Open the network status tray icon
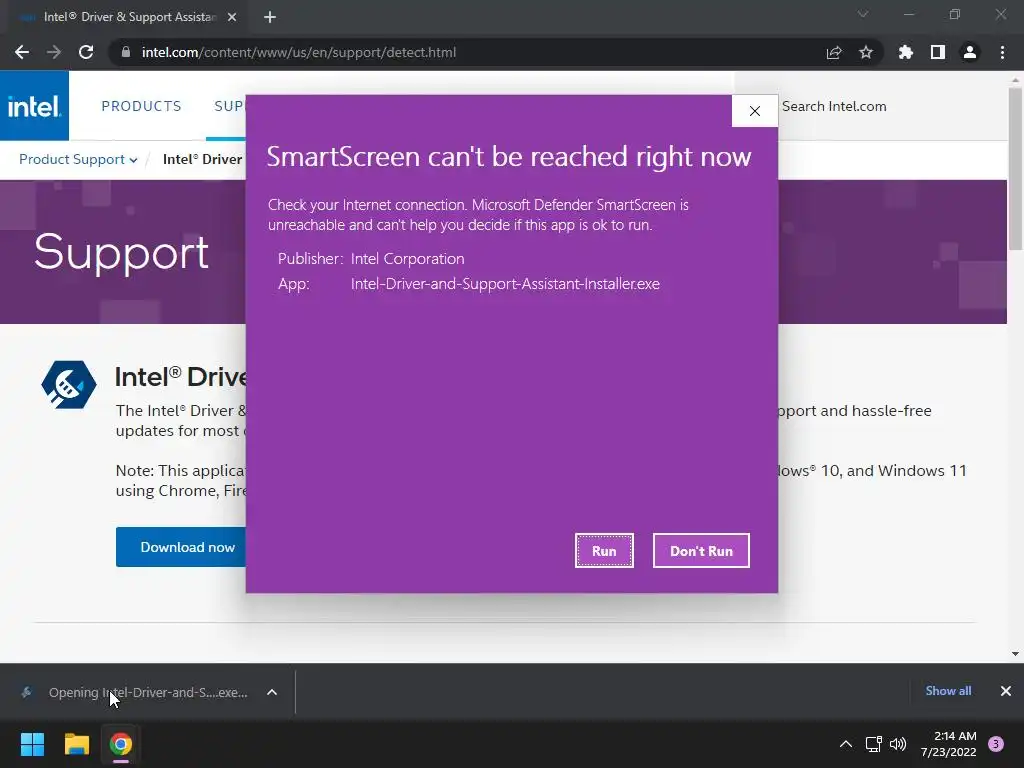This screenshot has width=1024, height=768. (x=873, y=744)
